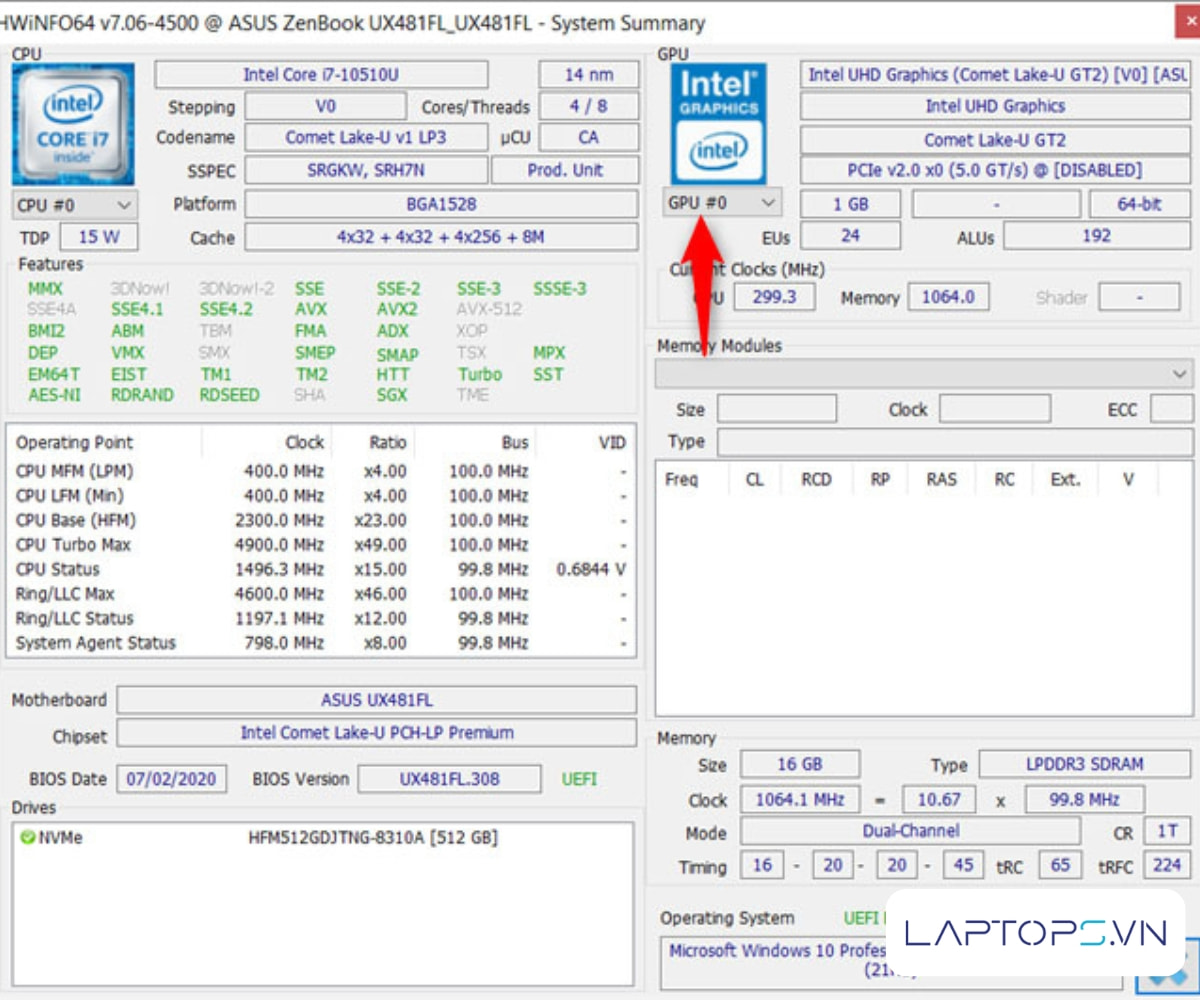Click the CPU Turbo Max 4900.0 MHz value

279,545
